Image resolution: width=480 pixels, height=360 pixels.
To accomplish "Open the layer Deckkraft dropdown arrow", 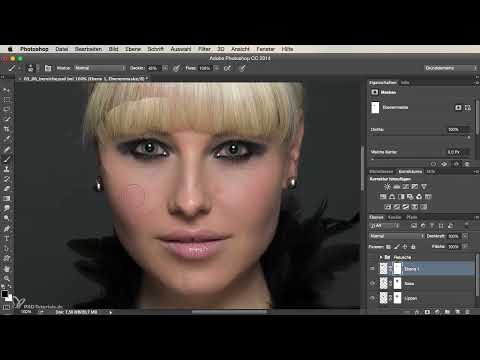I will tap(465, 236).
